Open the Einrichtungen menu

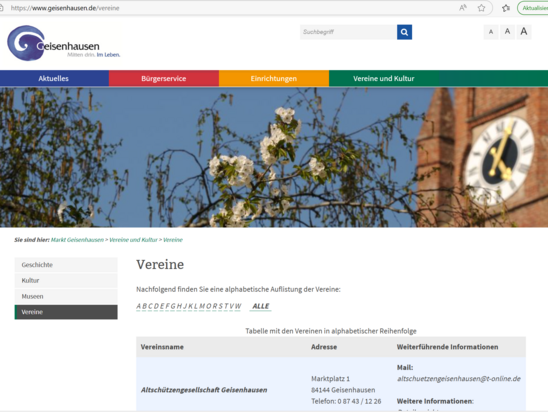point(274,79)
